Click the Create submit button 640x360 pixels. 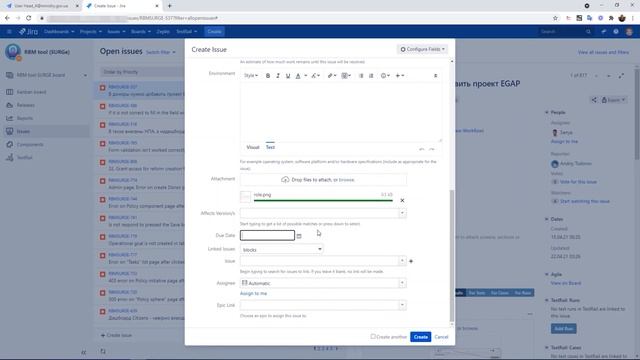[420, 337]
